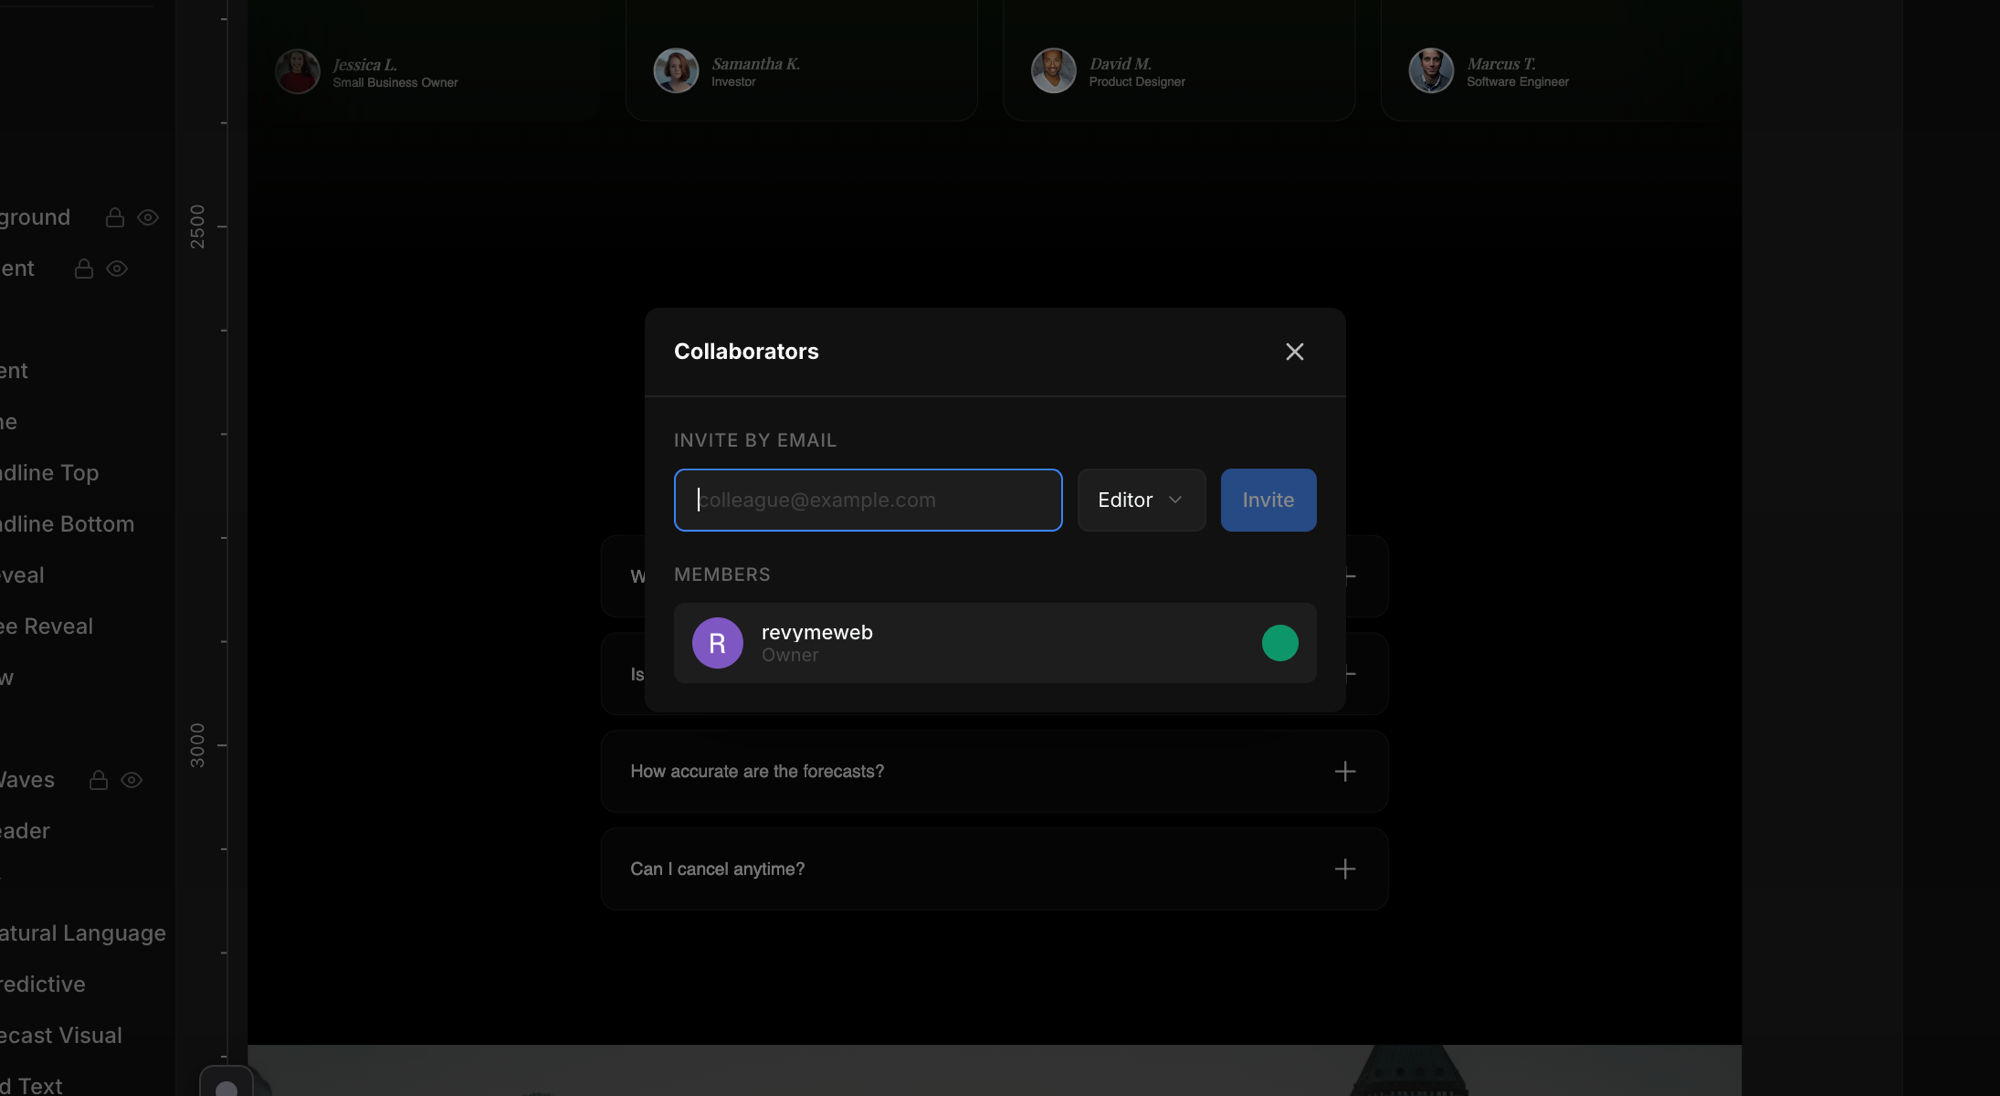Expand 'How accurate are the forecasts?' question
The width and height of the screenshot is (2000, 1096).
click(x=994, y=771)
